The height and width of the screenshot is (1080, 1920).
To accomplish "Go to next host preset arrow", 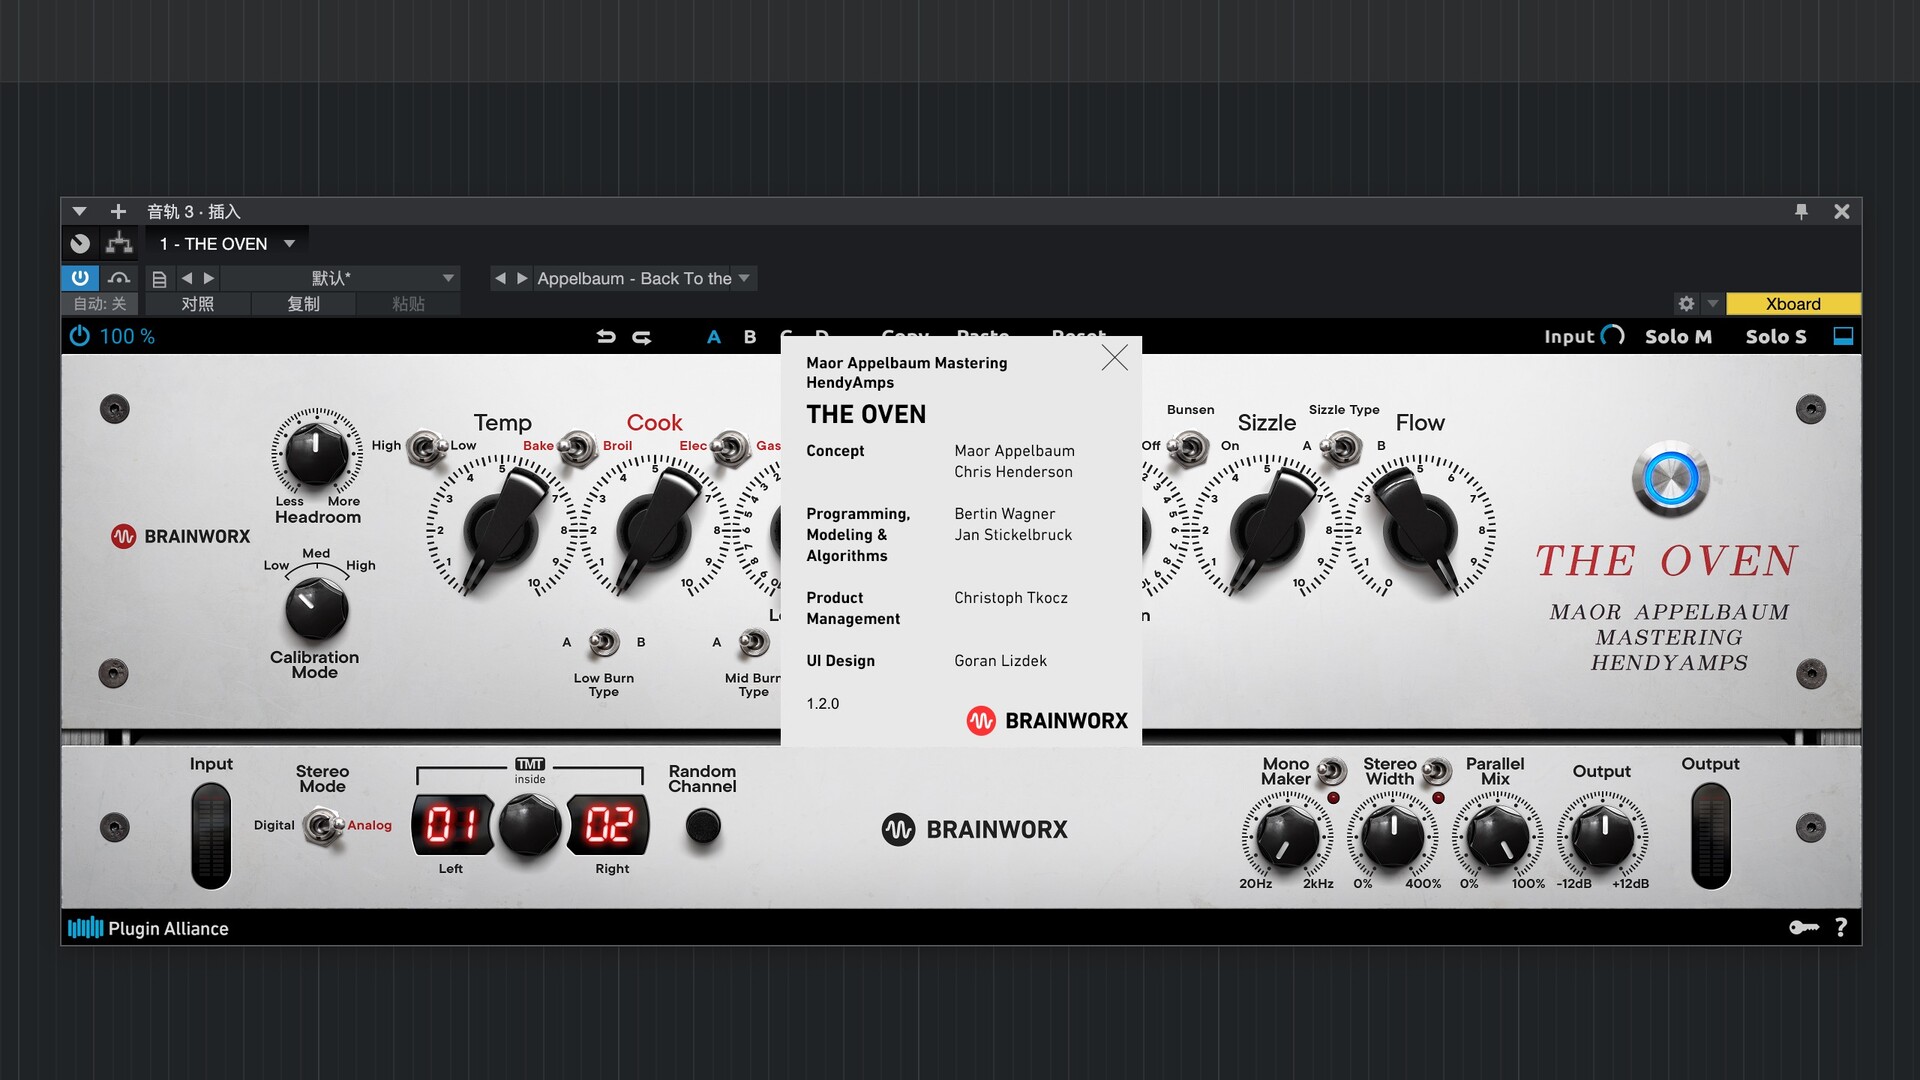I will click(x=209, y=278).
